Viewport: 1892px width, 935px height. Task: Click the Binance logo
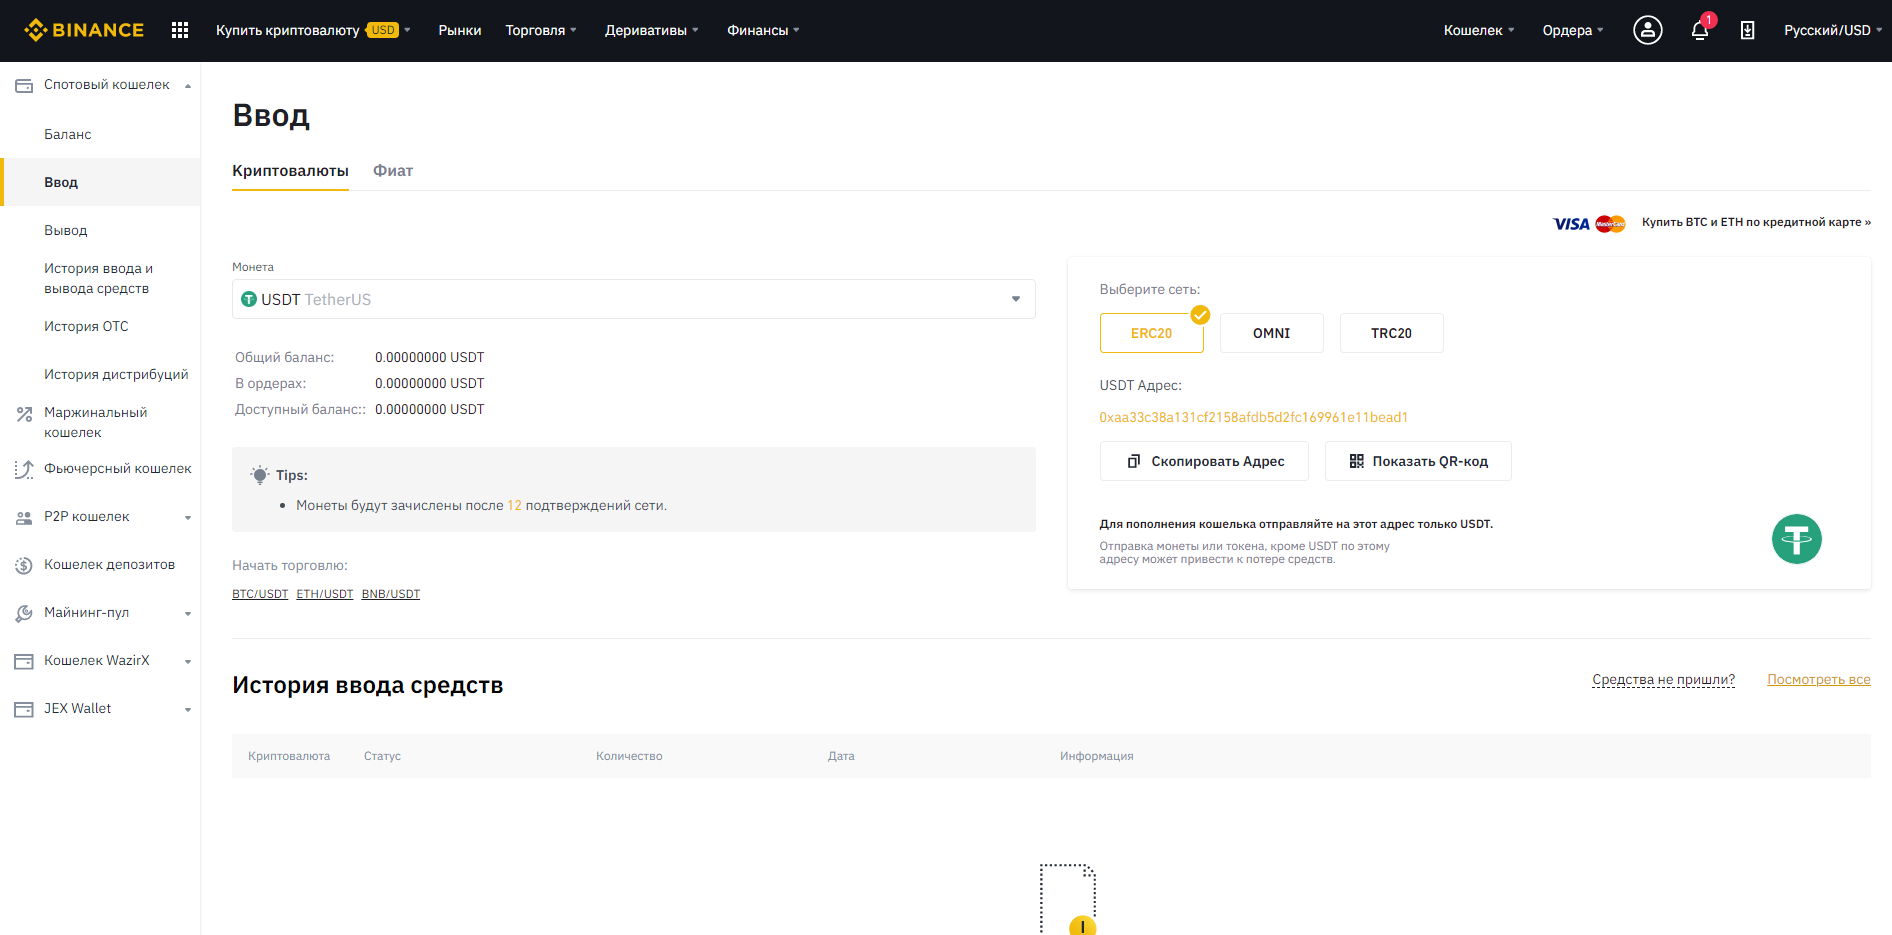84,30
